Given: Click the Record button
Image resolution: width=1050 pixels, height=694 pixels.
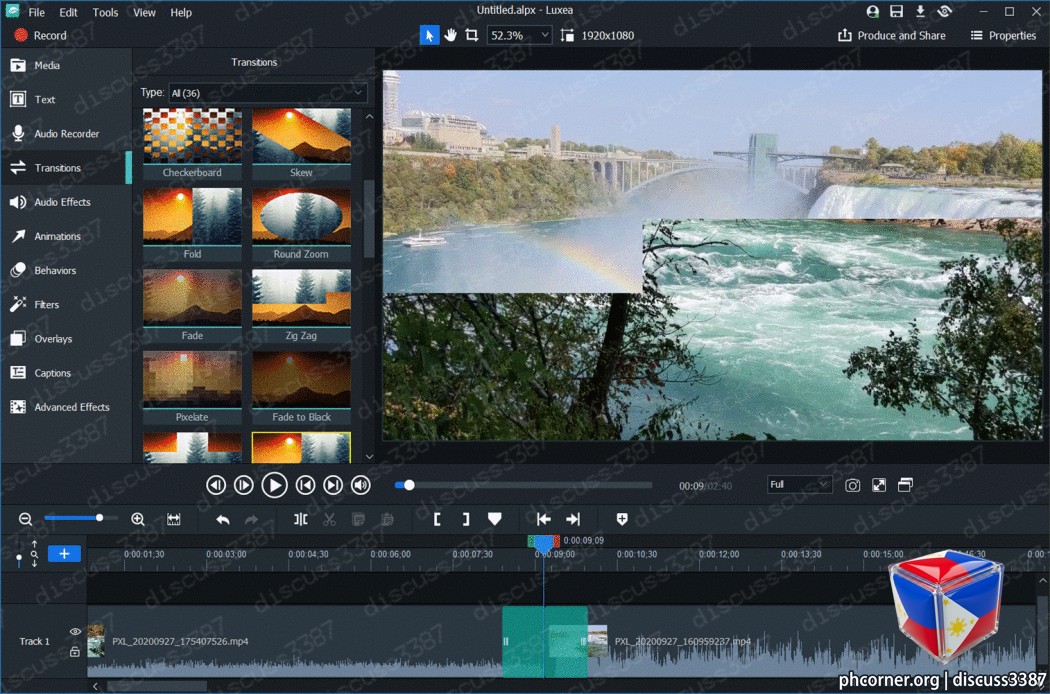Looking at the screenshot, I should click(41, 36).
